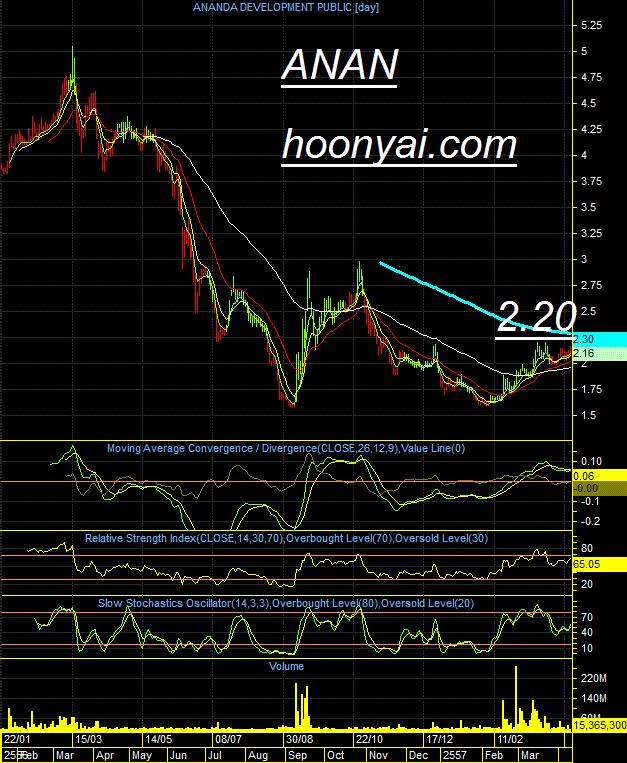This screenshot has width=627, height=763.
Task: Select the Oct month label
Action: click(x=336, y=755)
